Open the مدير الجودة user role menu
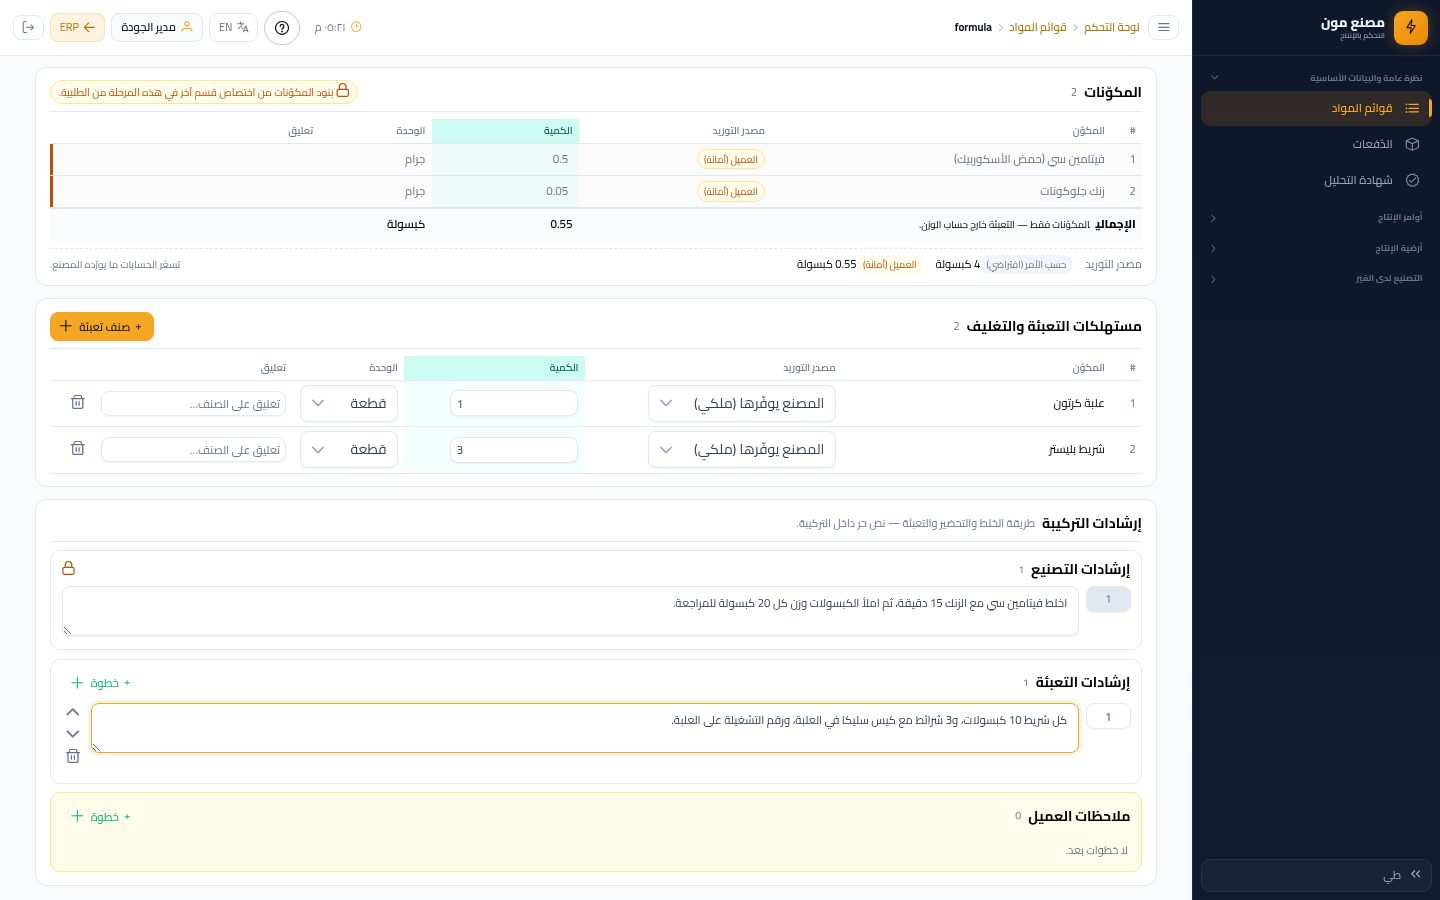The height and width of the screenshot is (900, 1440). 157,27
